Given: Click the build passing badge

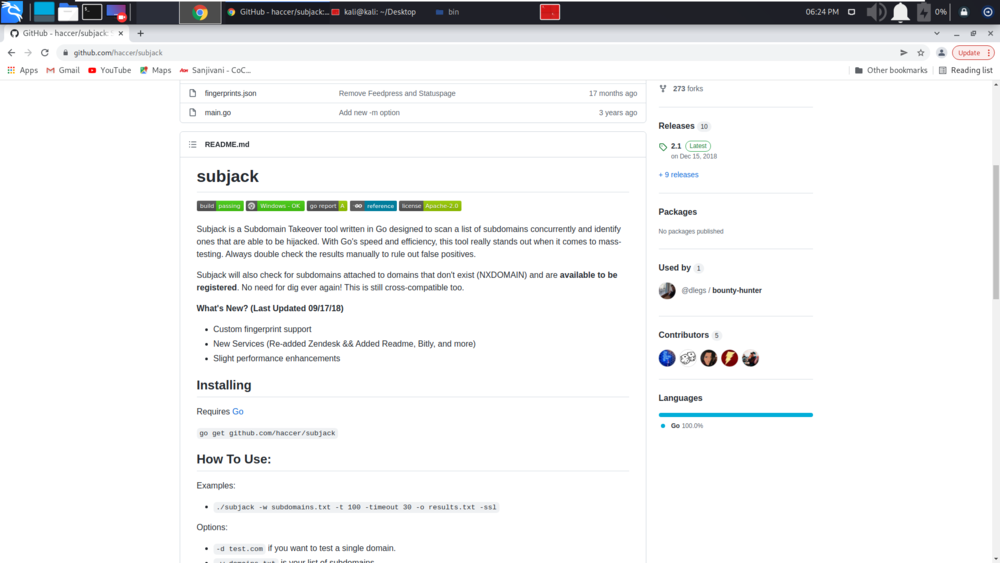Looking at the screenshot, I should coord(220,206).
